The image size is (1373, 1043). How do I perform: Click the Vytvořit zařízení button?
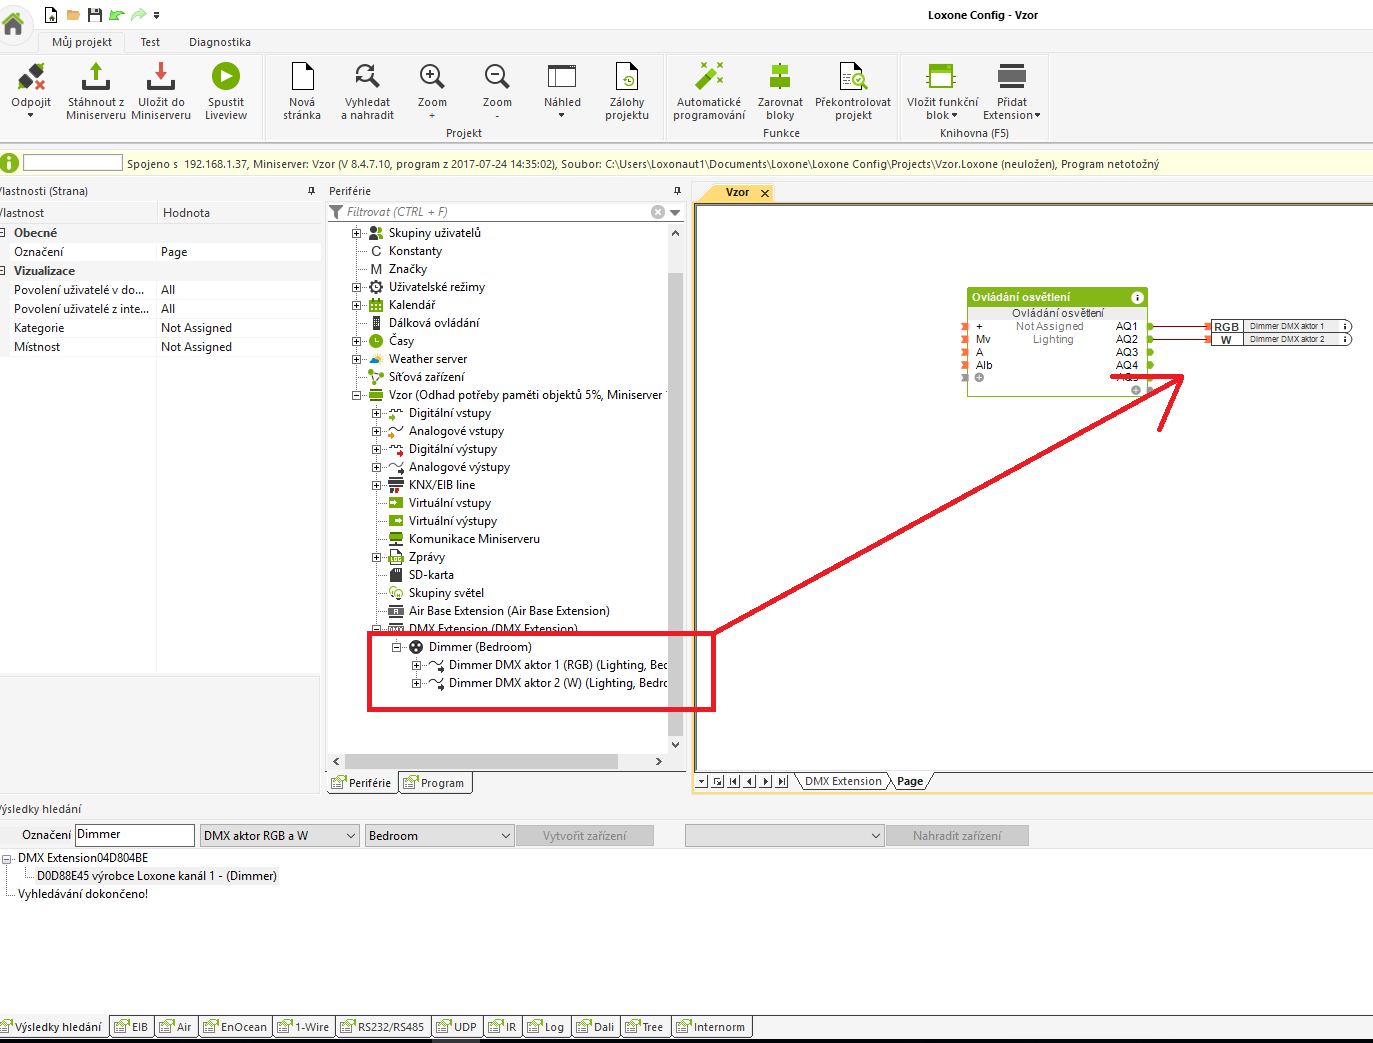pos(584,836)
